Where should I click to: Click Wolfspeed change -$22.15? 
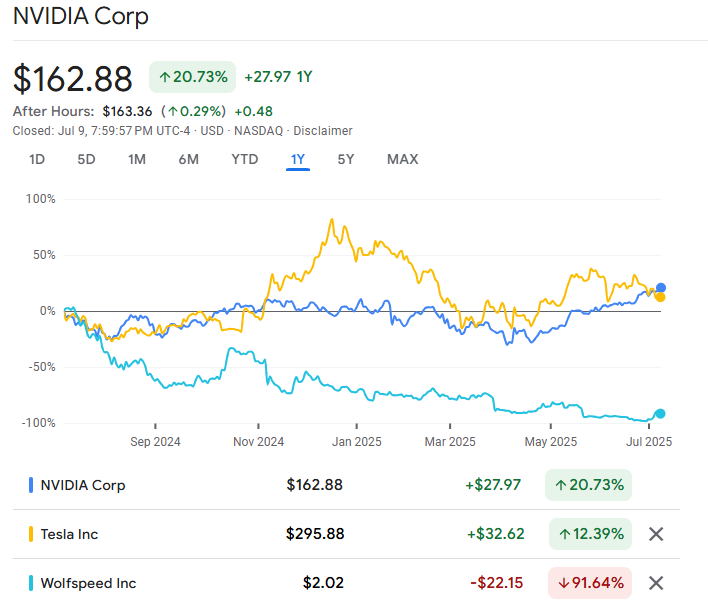(497, 583)
